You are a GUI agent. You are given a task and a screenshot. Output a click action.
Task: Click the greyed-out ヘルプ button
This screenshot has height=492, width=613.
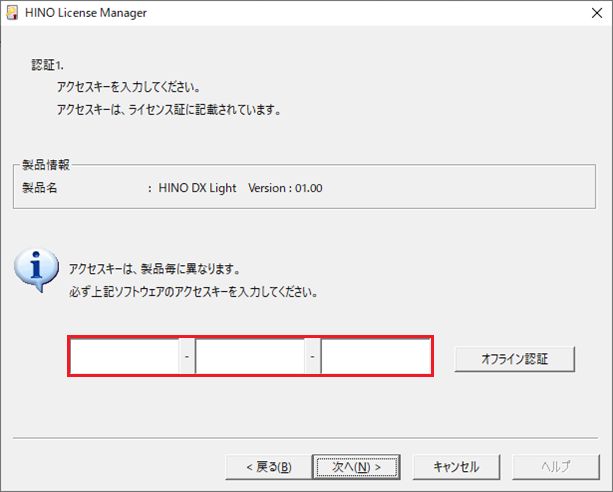[556, 467]
